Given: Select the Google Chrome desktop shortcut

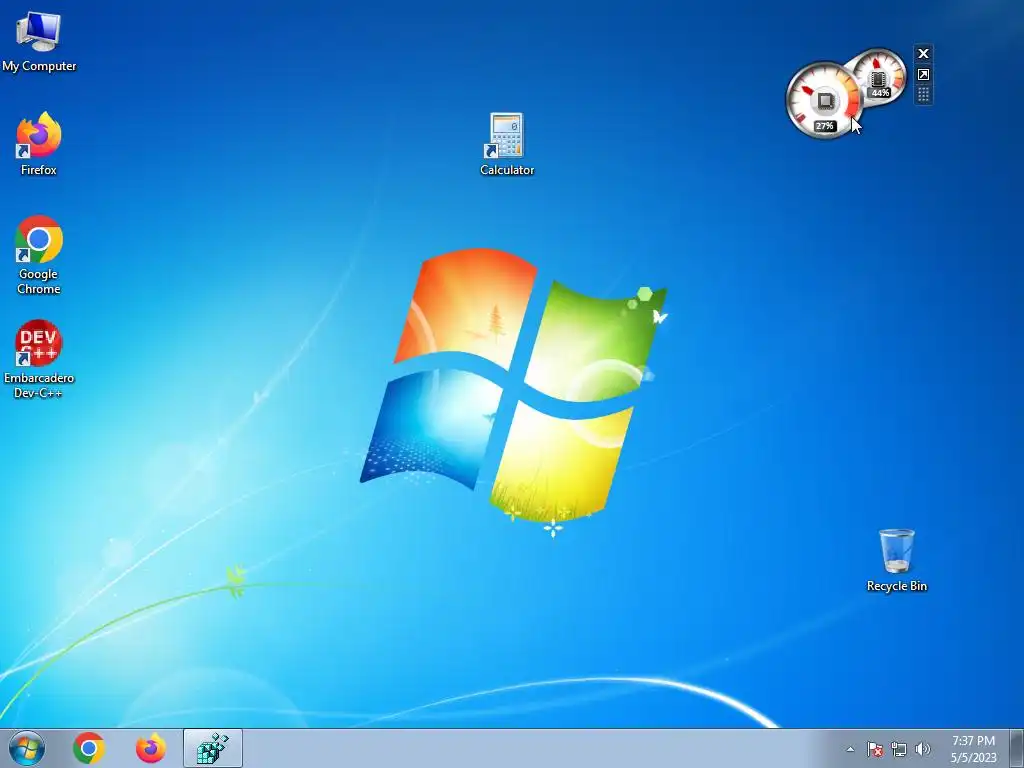Looking at the screenshot, I should [x=39, y=255].
